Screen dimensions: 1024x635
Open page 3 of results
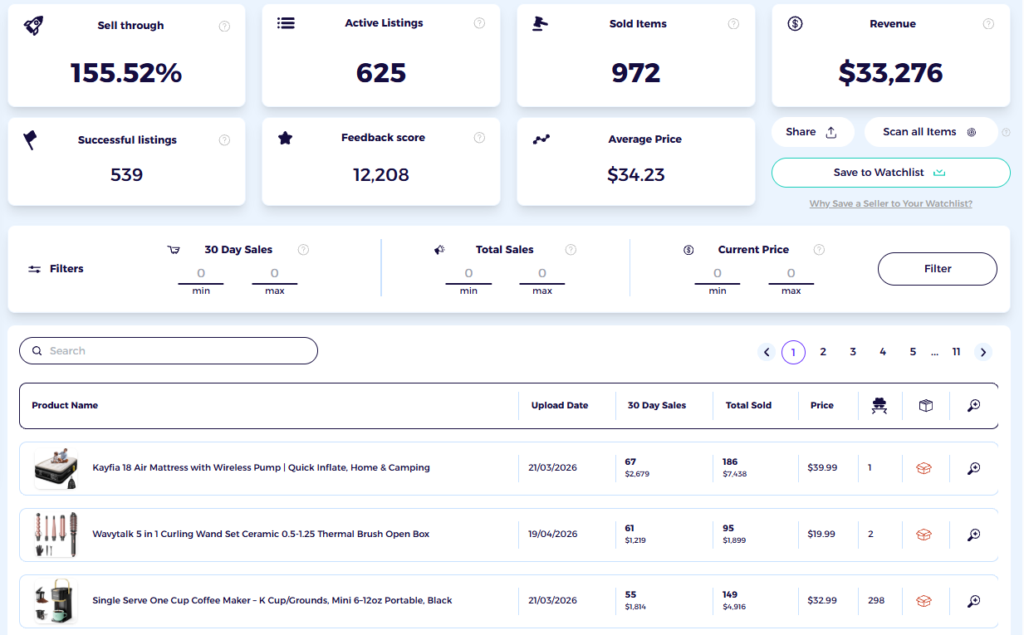(853, 352)
